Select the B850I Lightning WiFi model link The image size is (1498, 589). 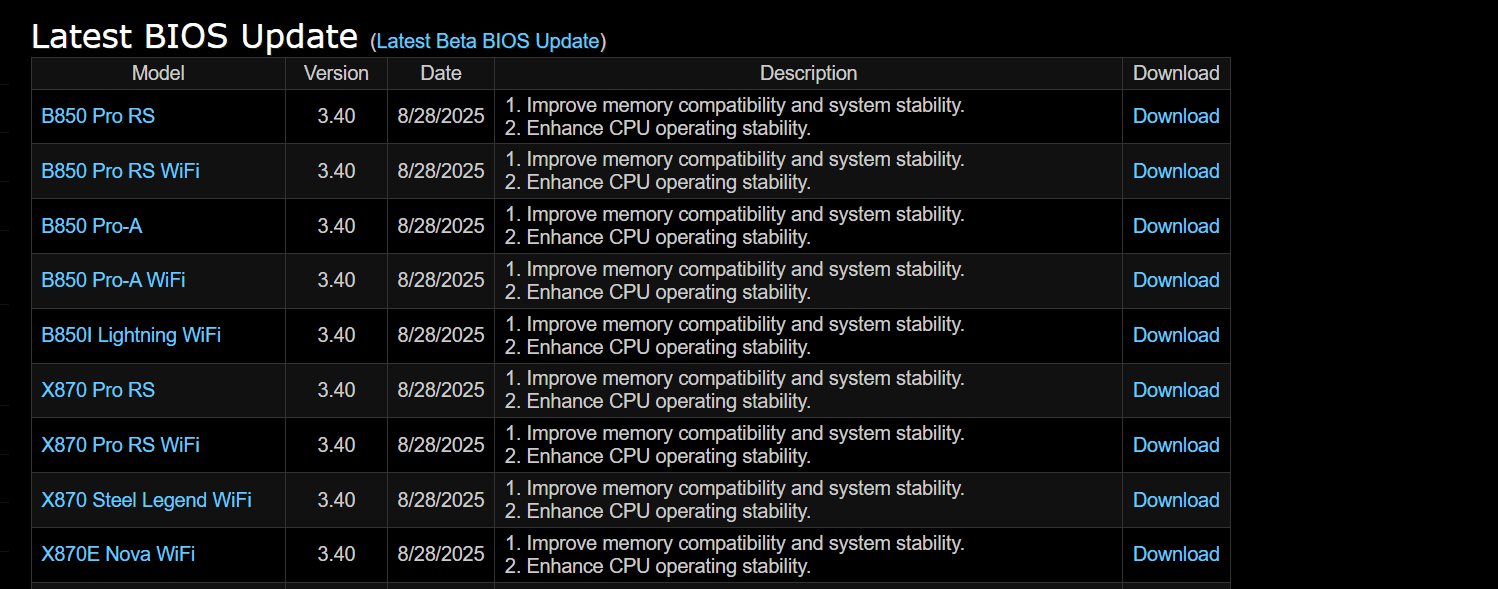click(131, 335)
